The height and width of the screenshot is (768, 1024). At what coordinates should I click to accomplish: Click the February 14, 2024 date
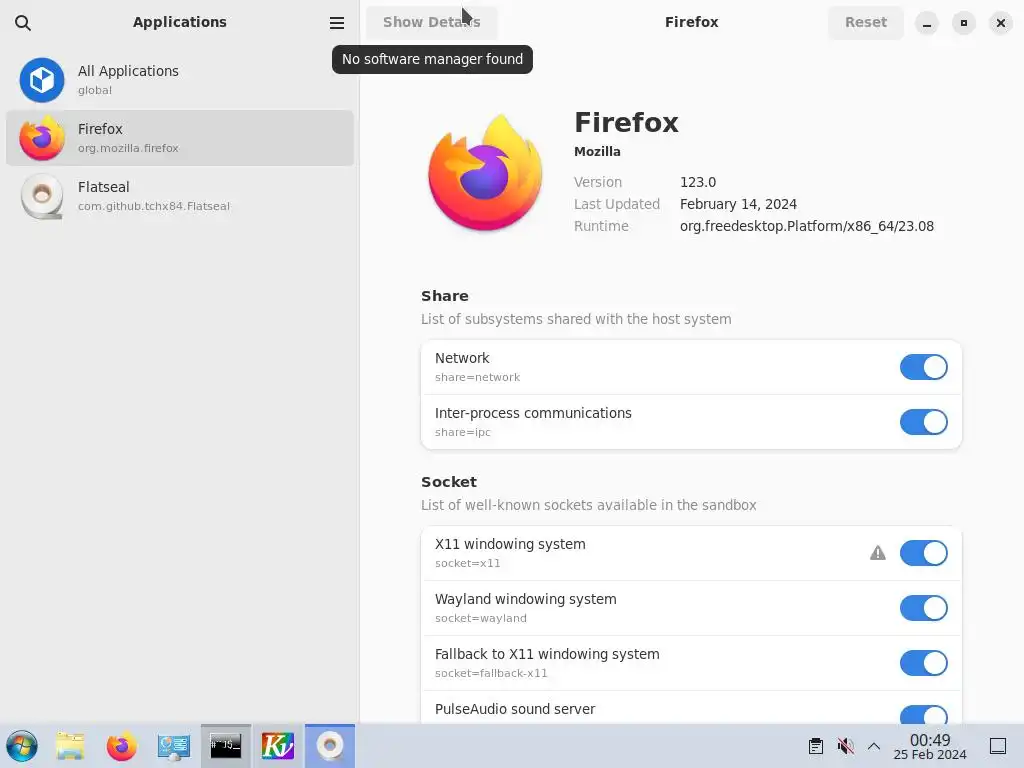[738, 204]
